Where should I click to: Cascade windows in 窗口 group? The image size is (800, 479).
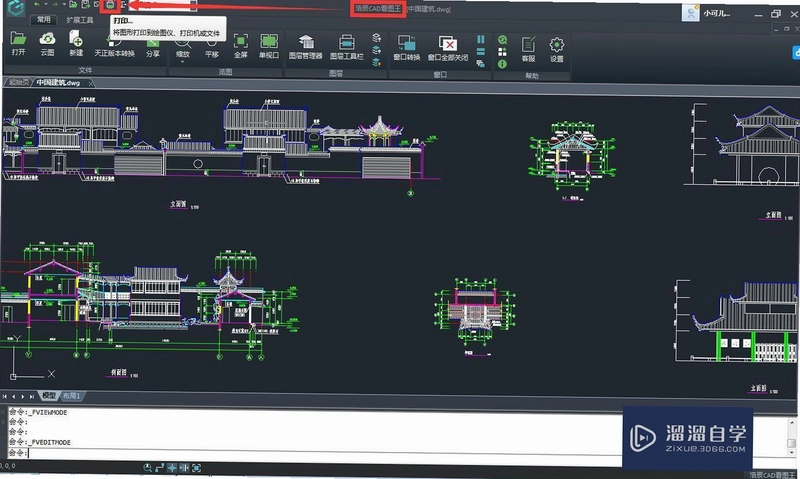481,64
